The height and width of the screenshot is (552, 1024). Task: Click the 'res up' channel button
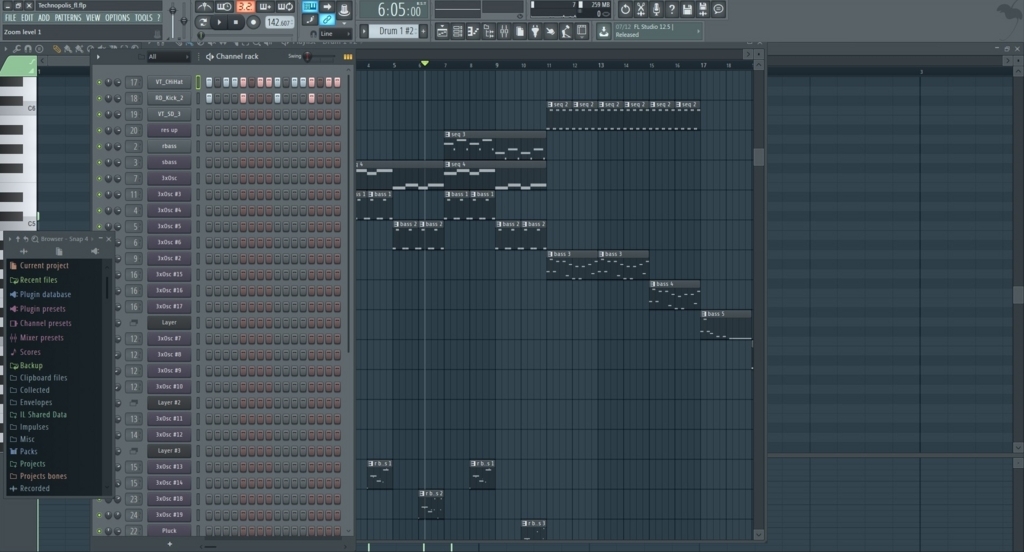click(169, 130)
